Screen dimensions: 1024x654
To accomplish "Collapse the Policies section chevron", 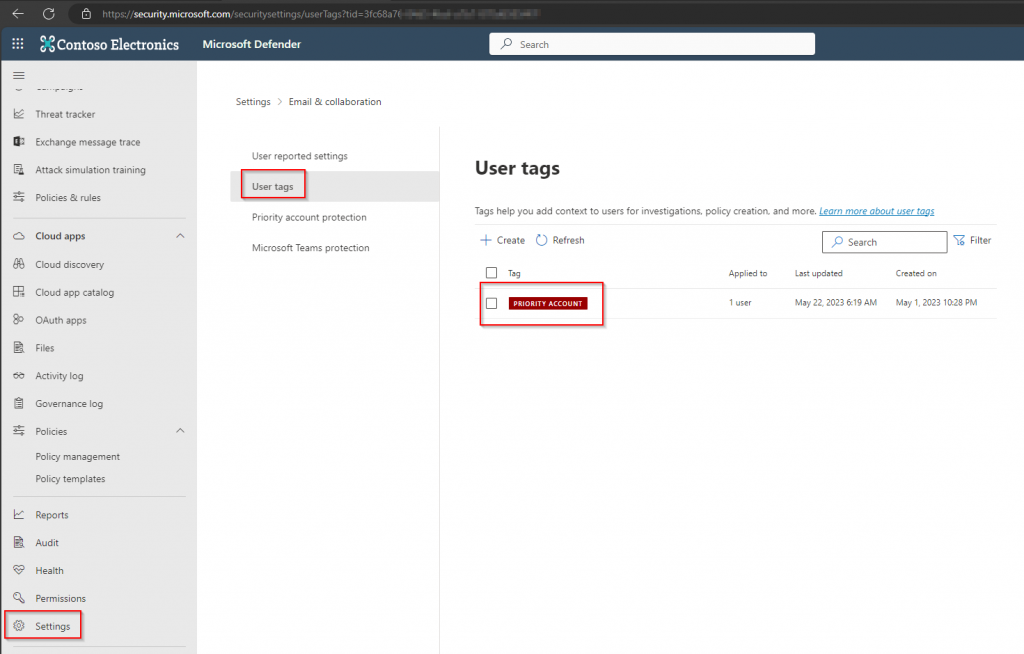I will tap(180, 431).
